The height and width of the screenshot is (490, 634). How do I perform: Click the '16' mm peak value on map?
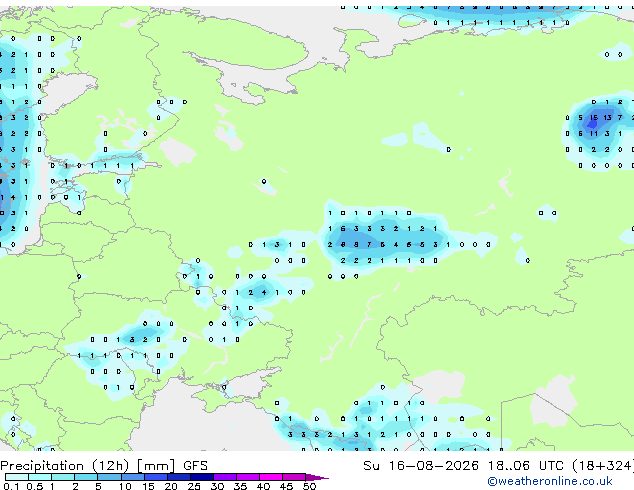pyautogui.click(x=594, y=118)
